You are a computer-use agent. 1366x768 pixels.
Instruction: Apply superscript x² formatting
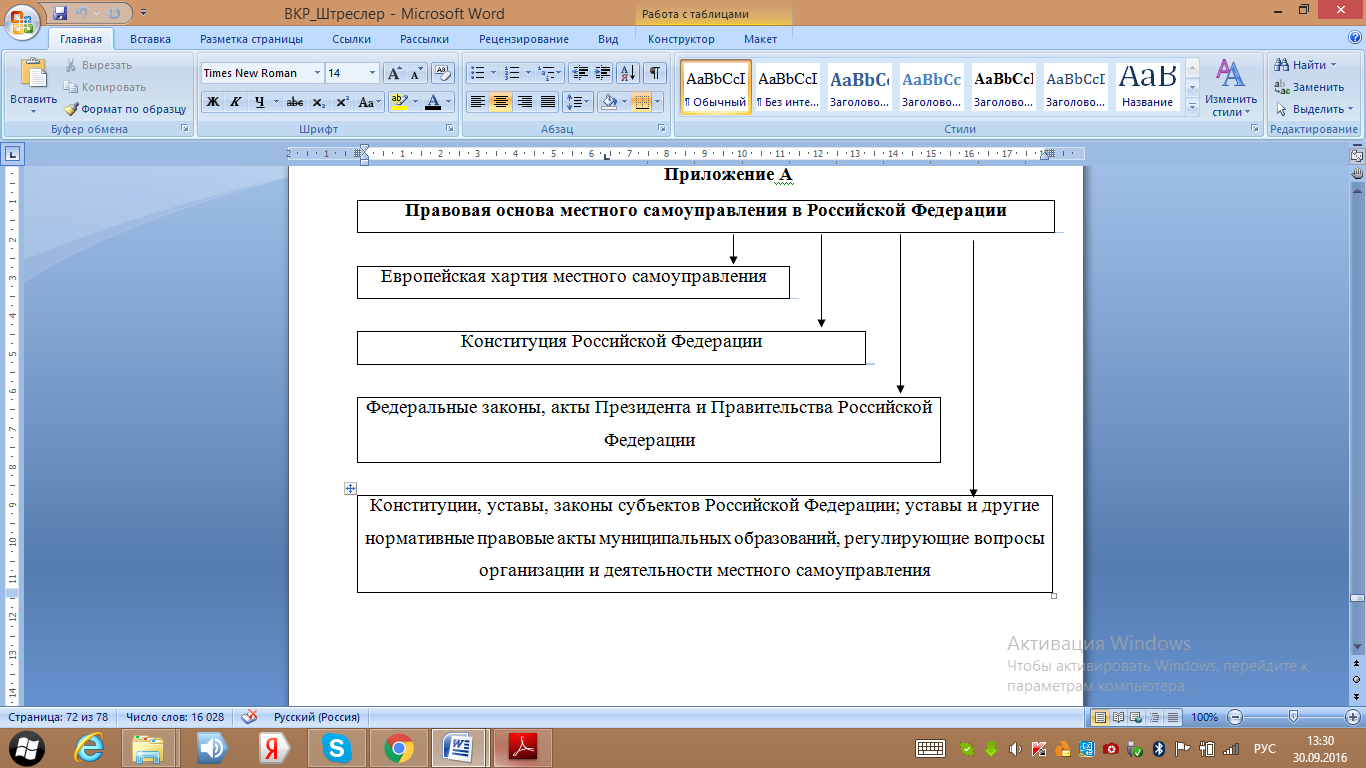342,102
